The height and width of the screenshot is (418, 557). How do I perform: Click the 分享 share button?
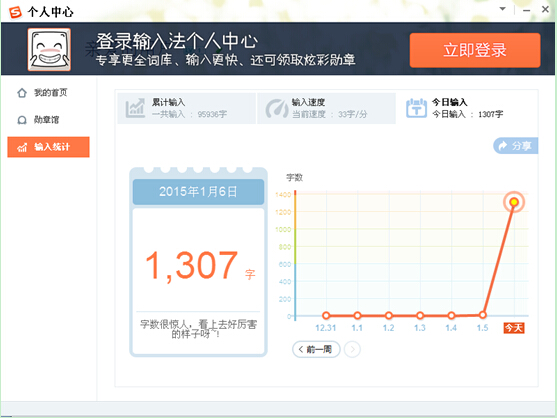[x=515, y=146]
